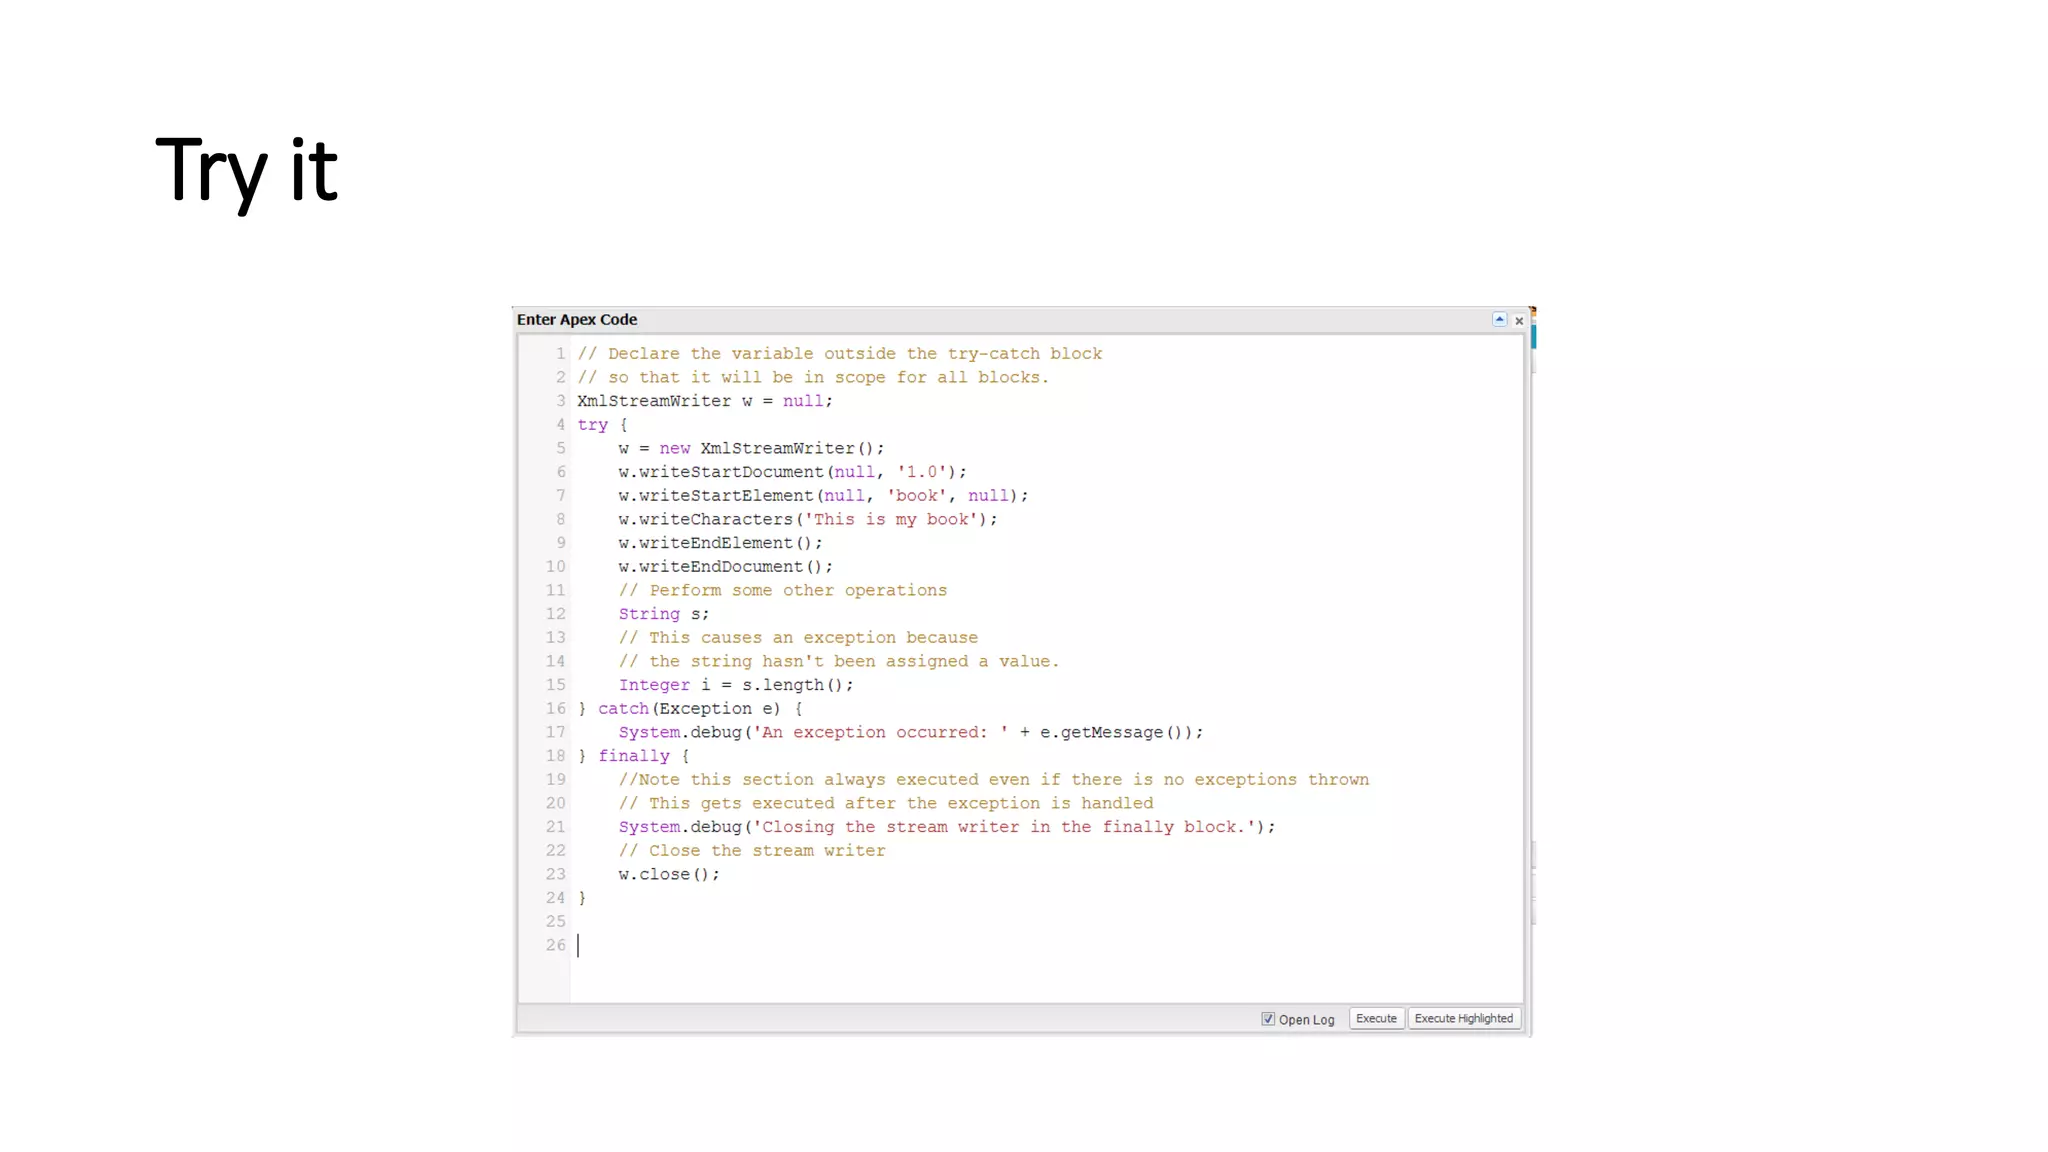Click the w.close(); statement
Image resolution: width=2048 pixels, height=1152 pixels.
pos(668,874)
